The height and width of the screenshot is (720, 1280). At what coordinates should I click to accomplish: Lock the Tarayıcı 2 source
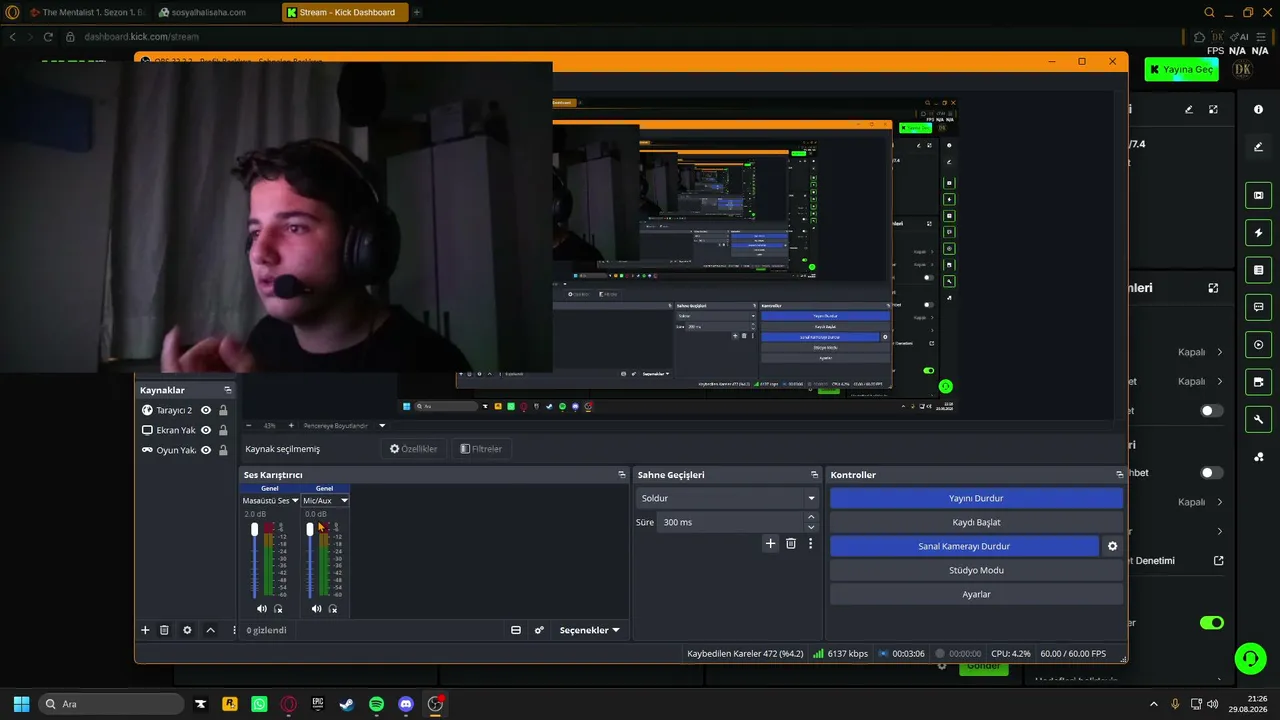click(223, 410)
